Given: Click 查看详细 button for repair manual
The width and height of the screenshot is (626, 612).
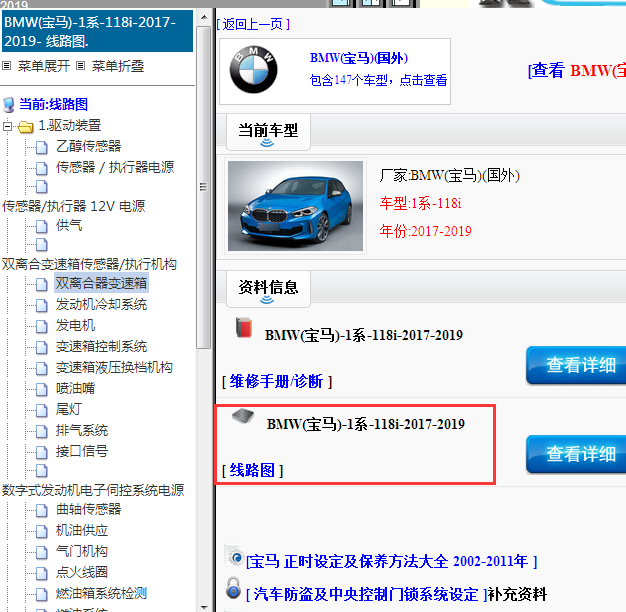Looking at the screenshot, I should 576,365.
